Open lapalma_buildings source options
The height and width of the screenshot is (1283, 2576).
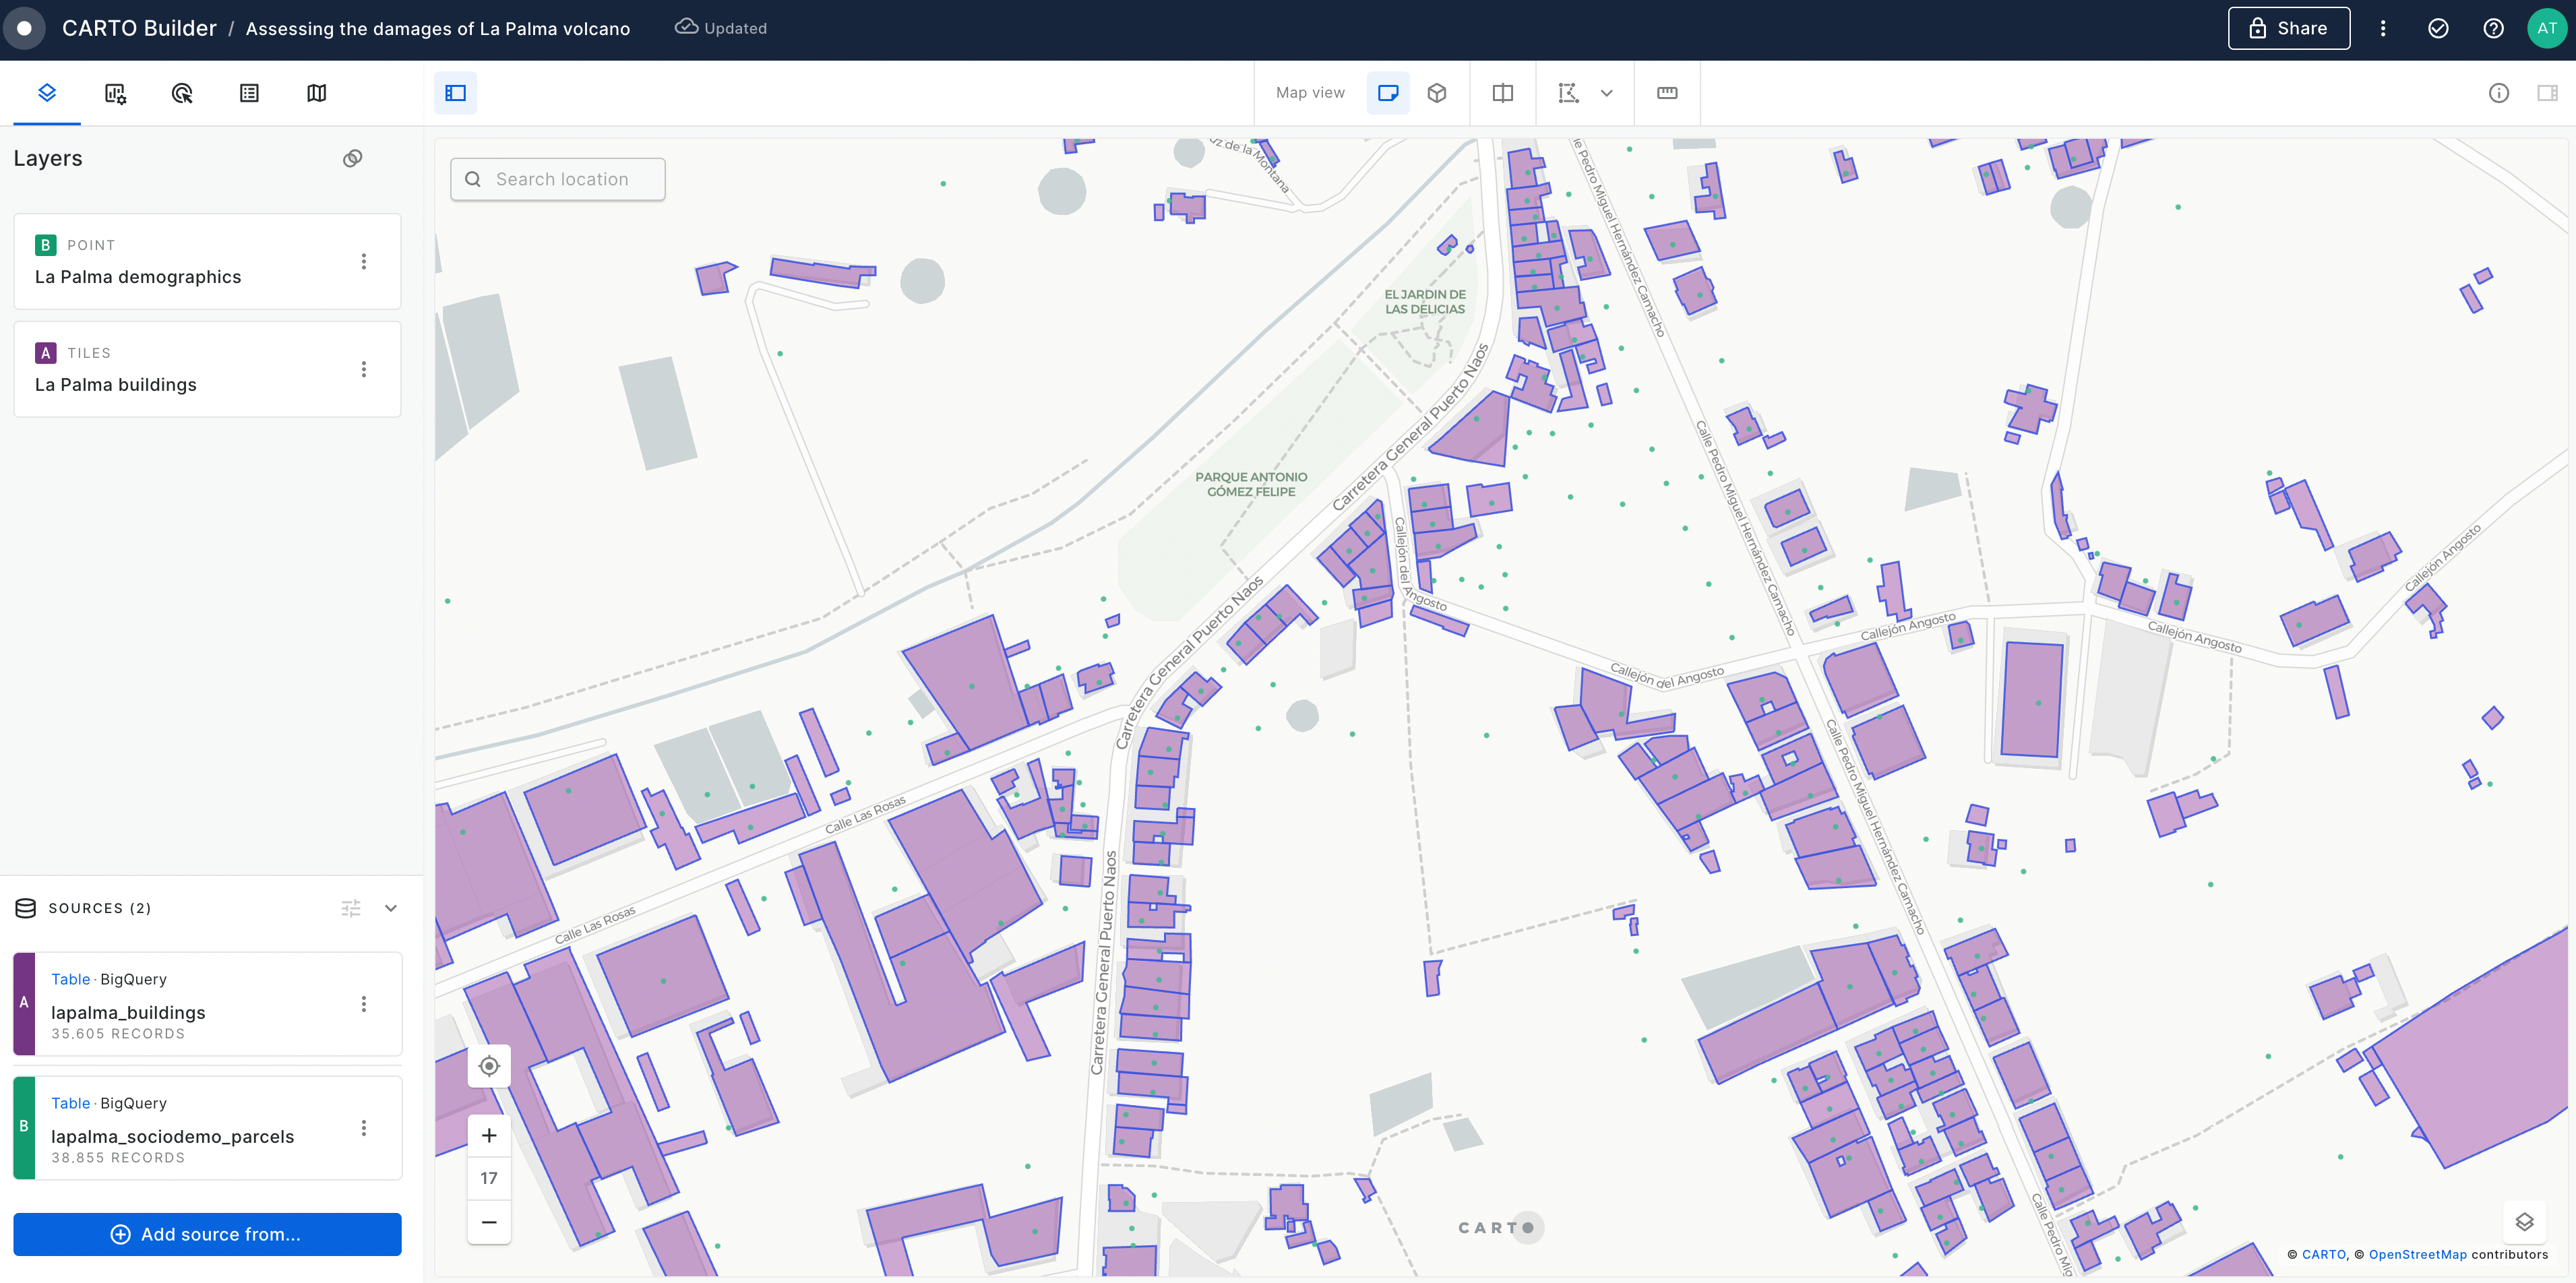(x=364, y=1004)
